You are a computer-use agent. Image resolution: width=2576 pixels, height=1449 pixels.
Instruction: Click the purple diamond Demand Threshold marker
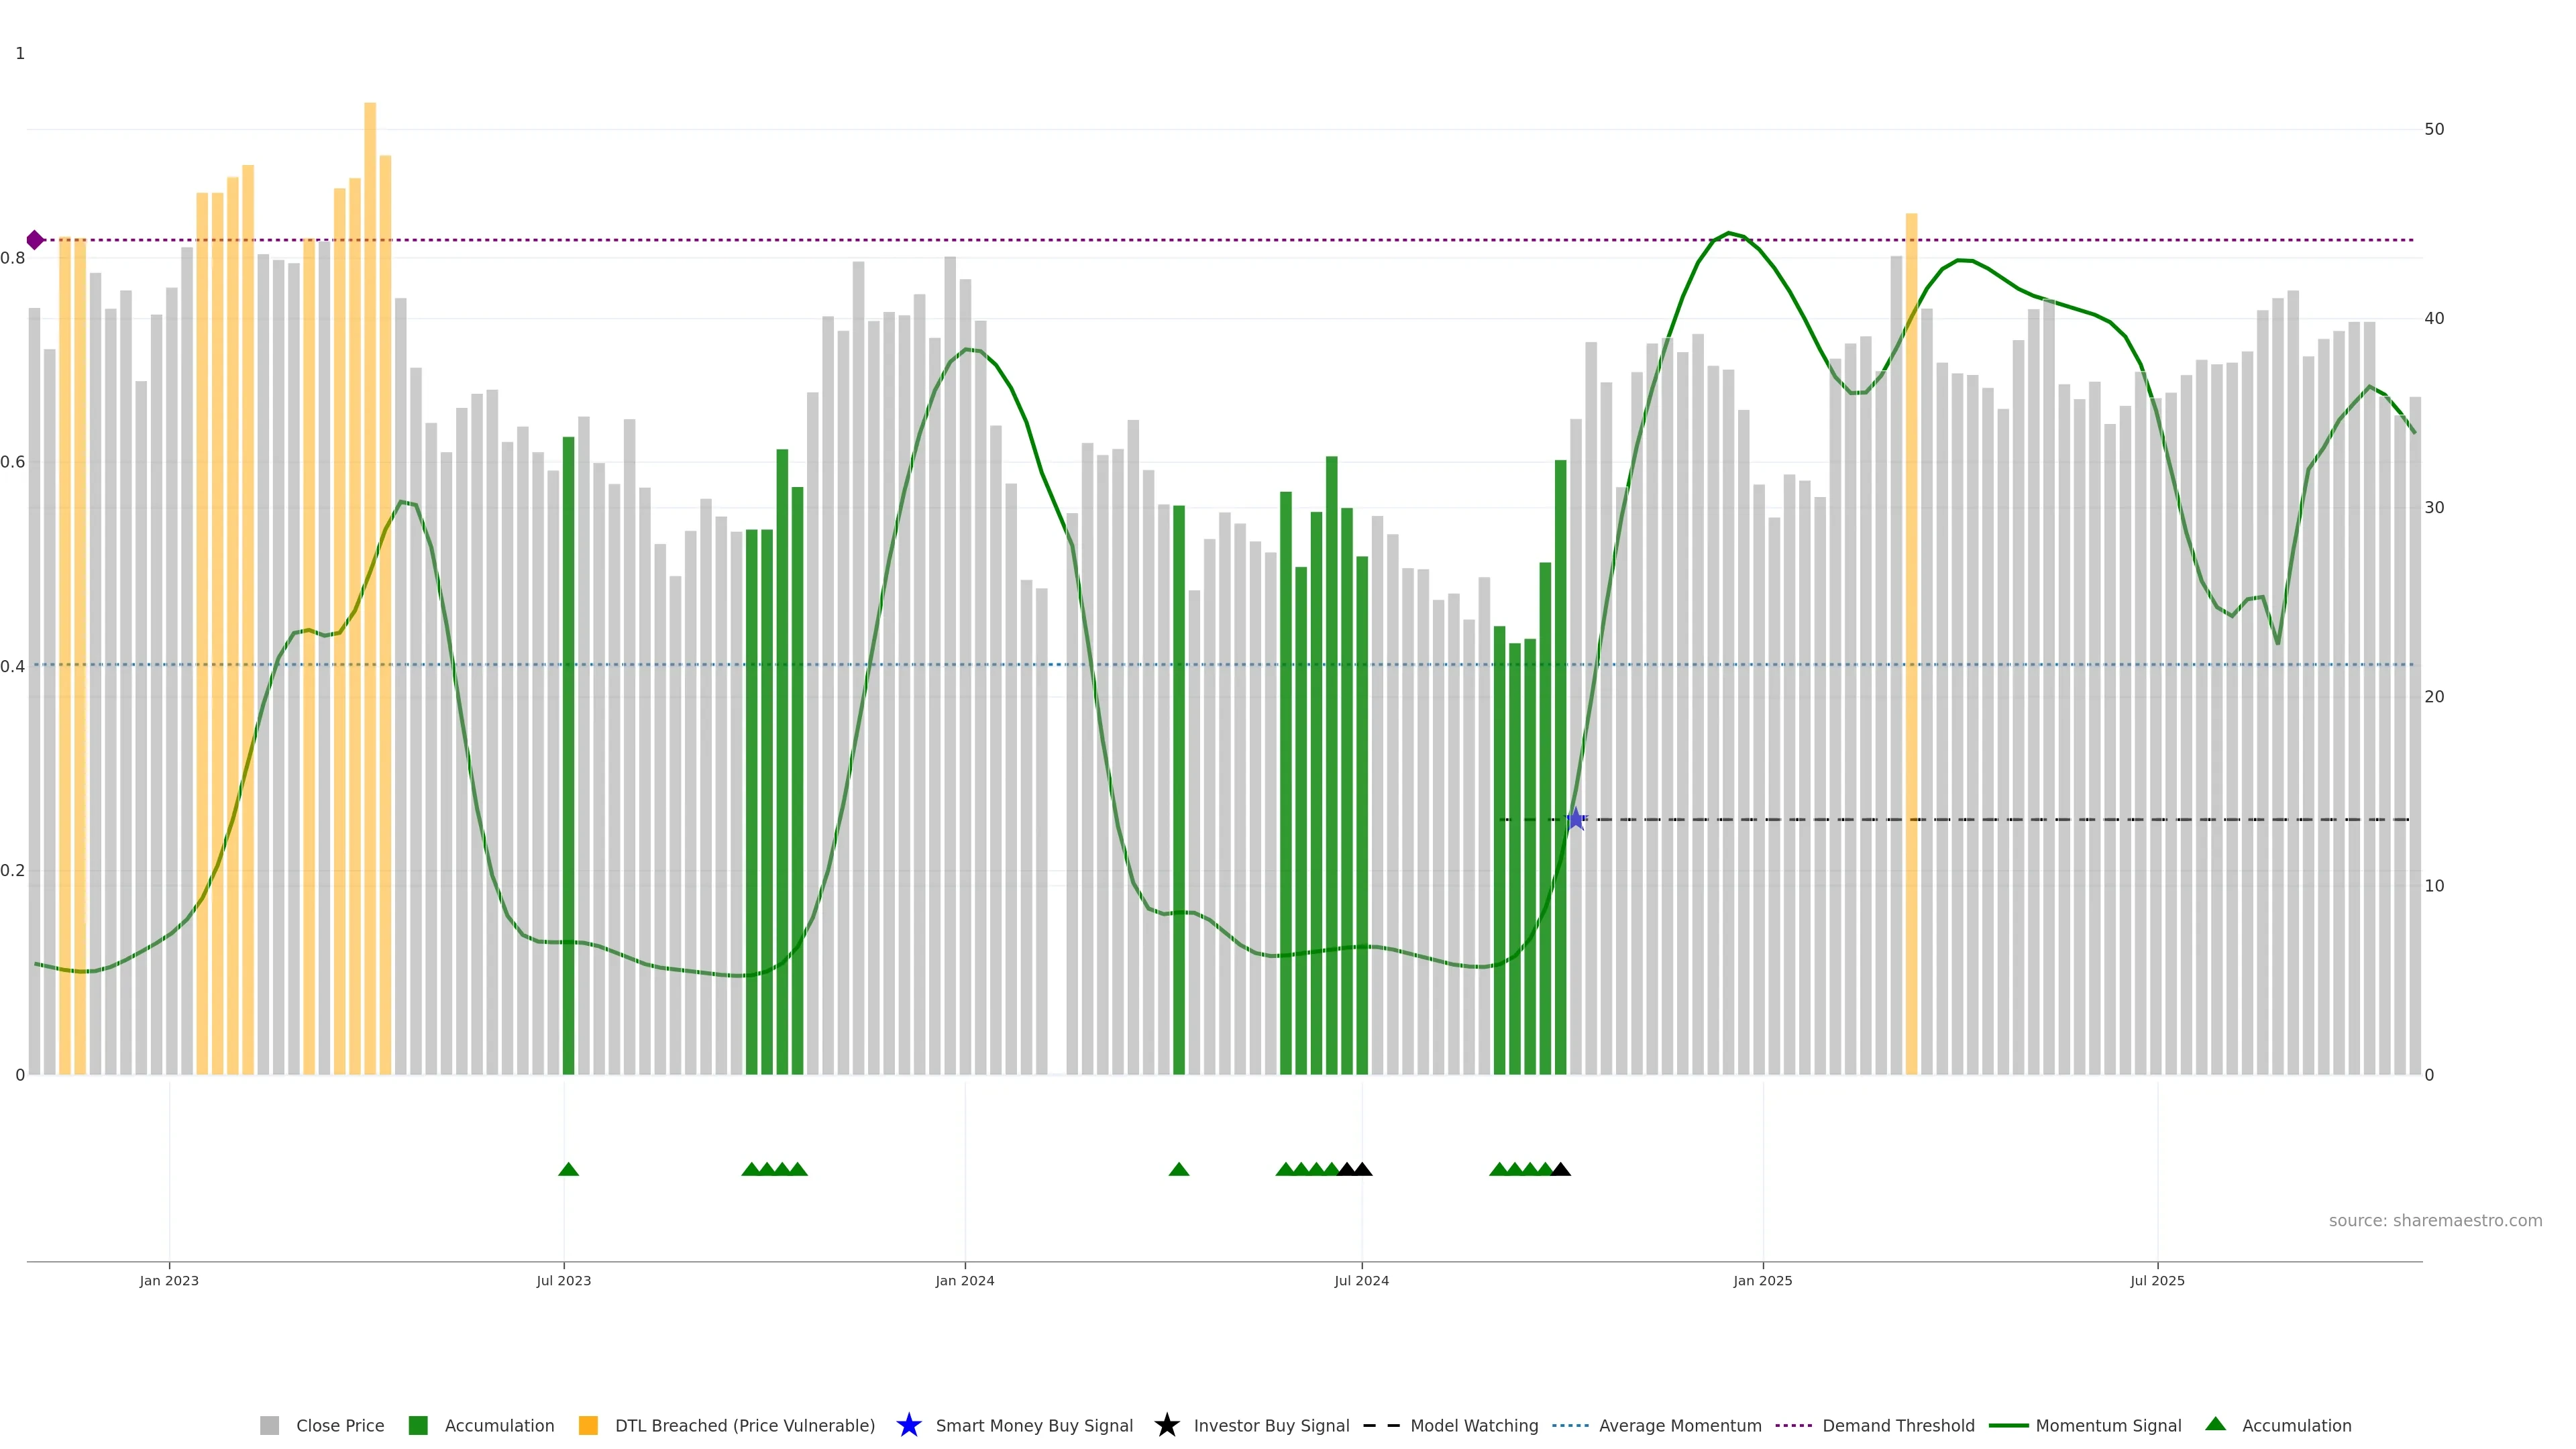tap(35, 240)
